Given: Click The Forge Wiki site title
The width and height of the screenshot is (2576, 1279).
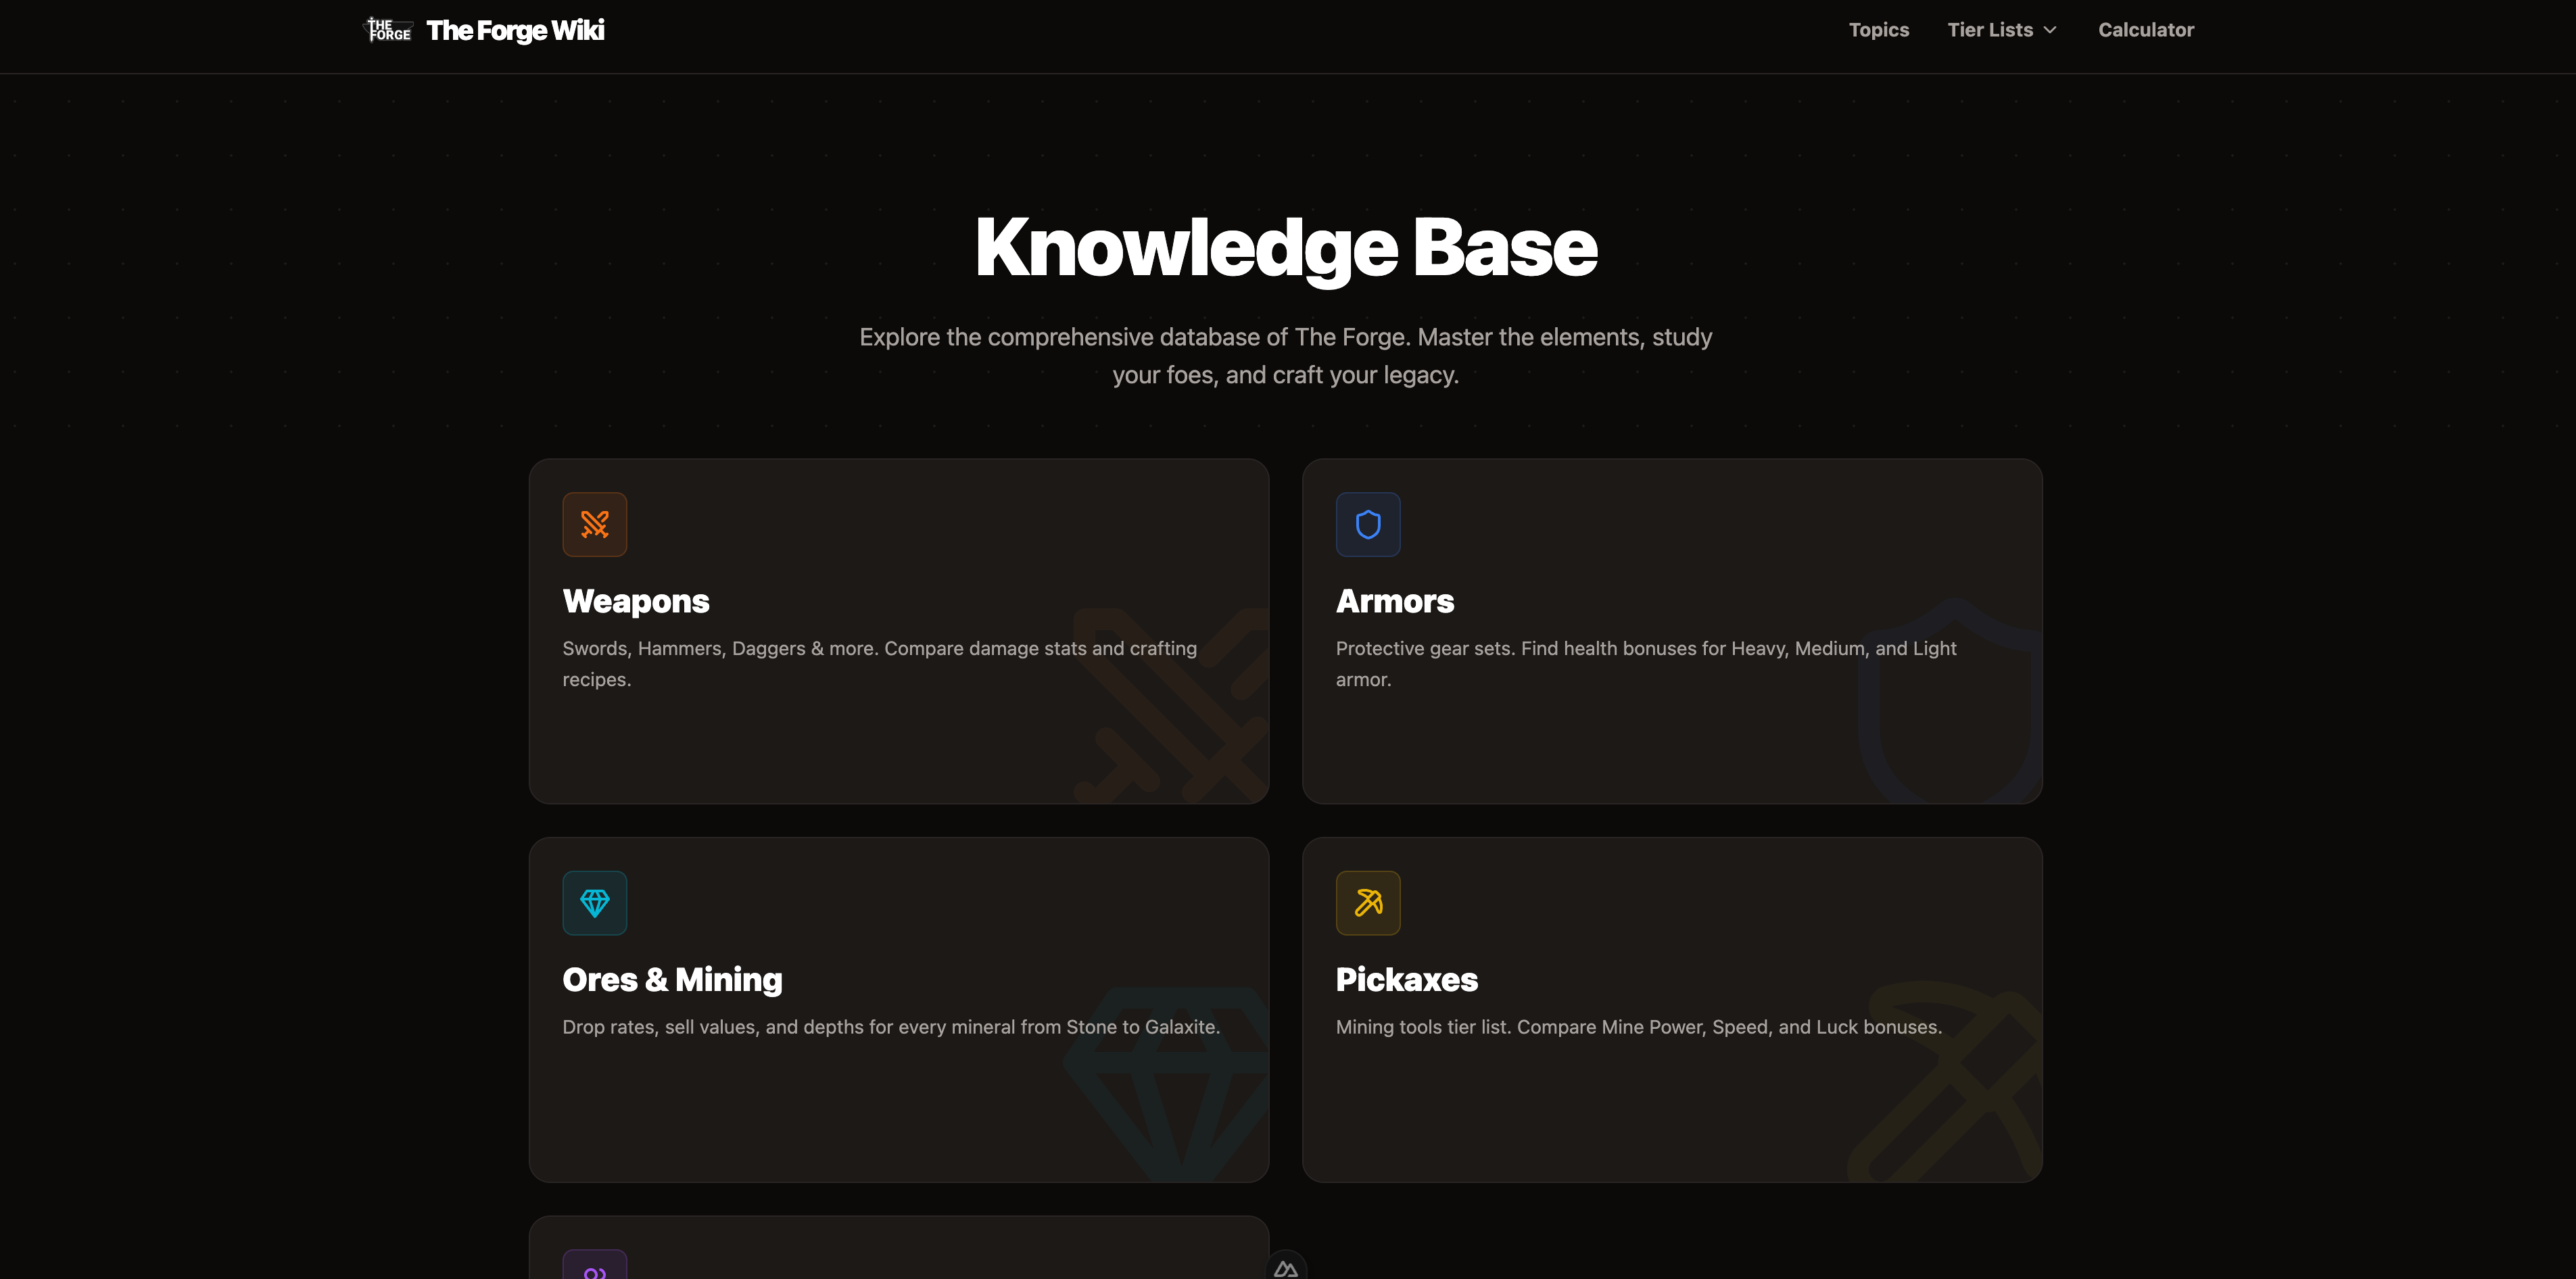Looking at the screenshot, I should click(x=516, y=30).
